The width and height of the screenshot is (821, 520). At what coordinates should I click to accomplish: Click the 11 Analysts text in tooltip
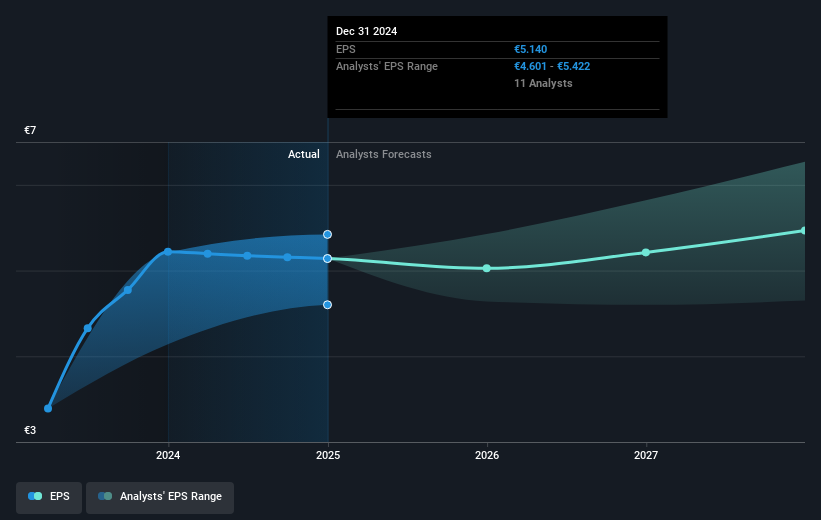[543, 83]
